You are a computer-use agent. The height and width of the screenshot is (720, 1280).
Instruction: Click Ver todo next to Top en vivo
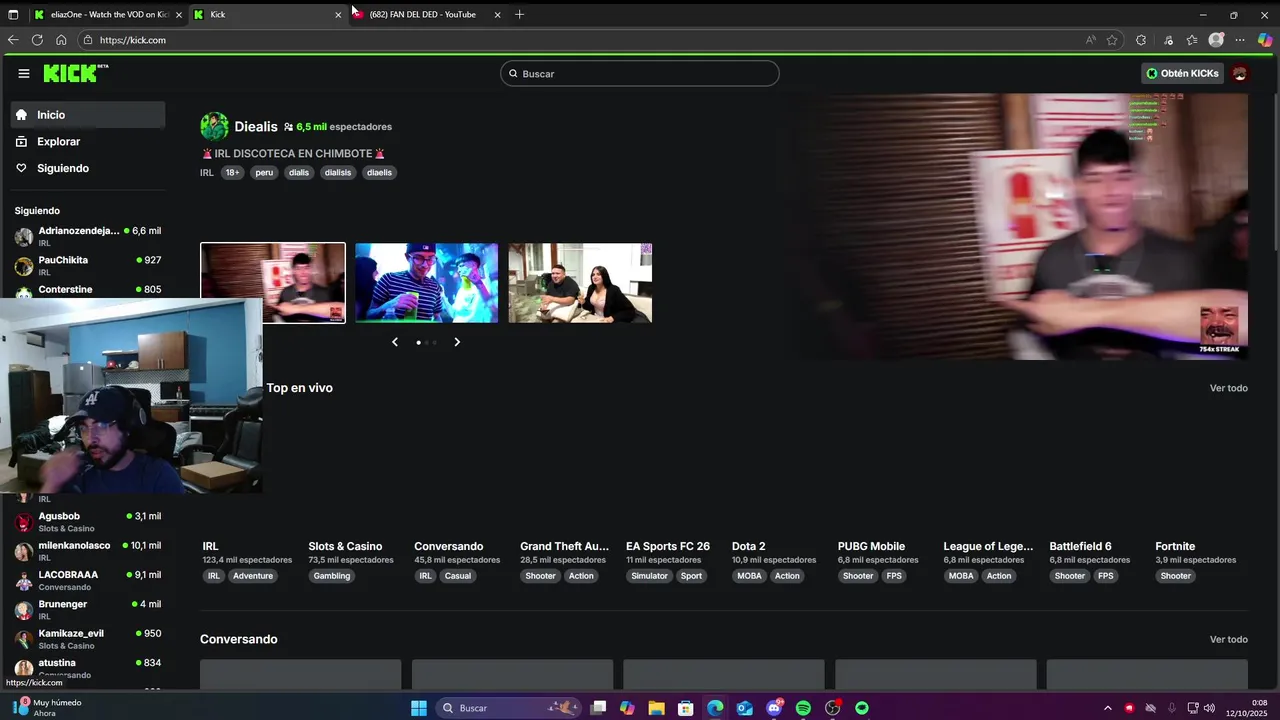[1228, 388]
